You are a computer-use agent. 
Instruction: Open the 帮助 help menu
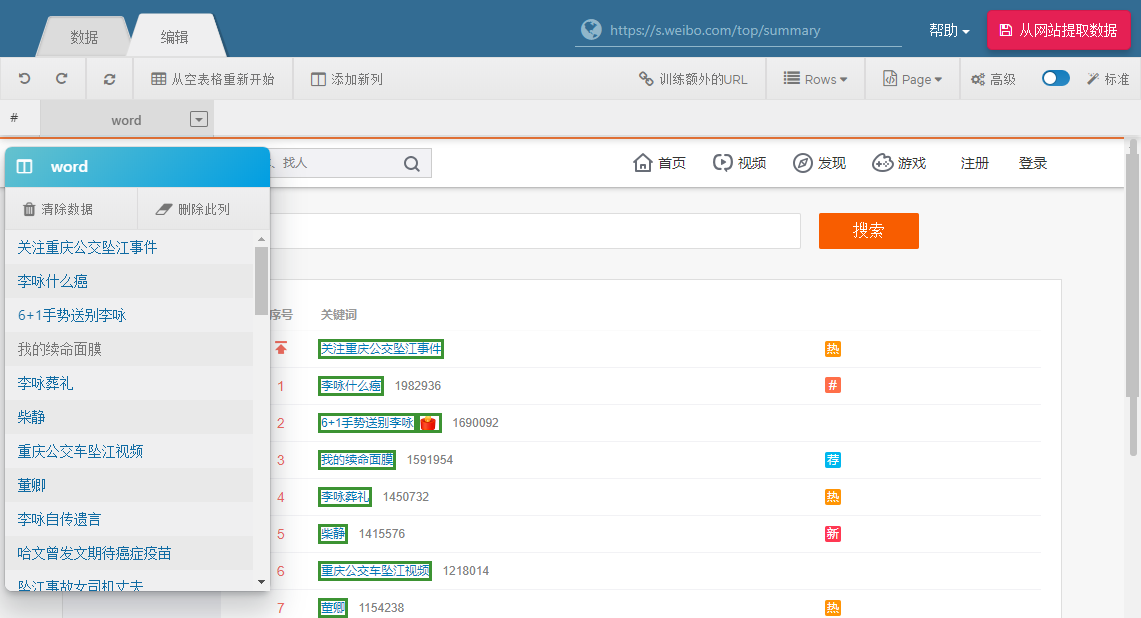pos(949,31)
